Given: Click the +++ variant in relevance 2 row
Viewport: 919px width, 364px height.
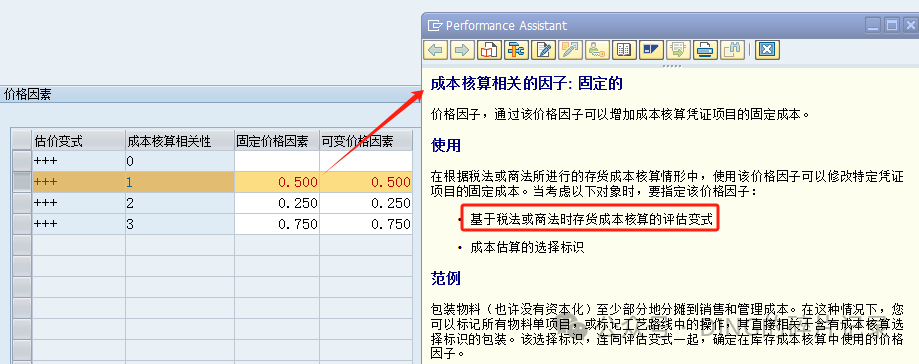Looking at the screenshot, I should tap(79, 203).
